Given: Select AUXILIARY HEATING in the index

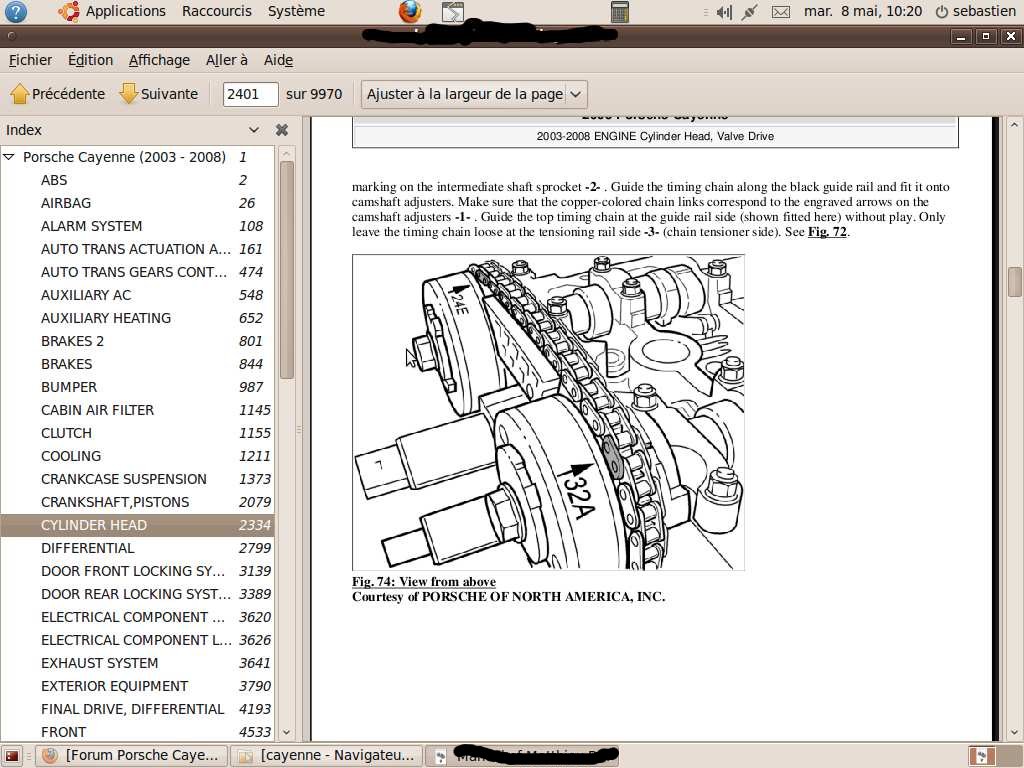Looking at the screenshot, I should point(137,318).
